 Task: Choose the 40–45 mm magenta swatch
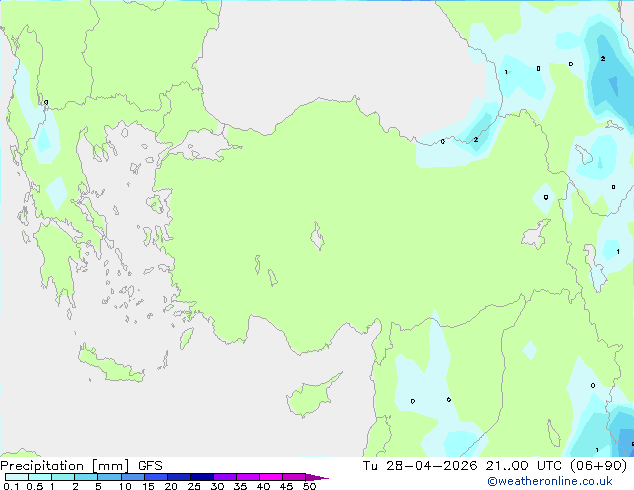pyautogui.click(x=271, y=477)
